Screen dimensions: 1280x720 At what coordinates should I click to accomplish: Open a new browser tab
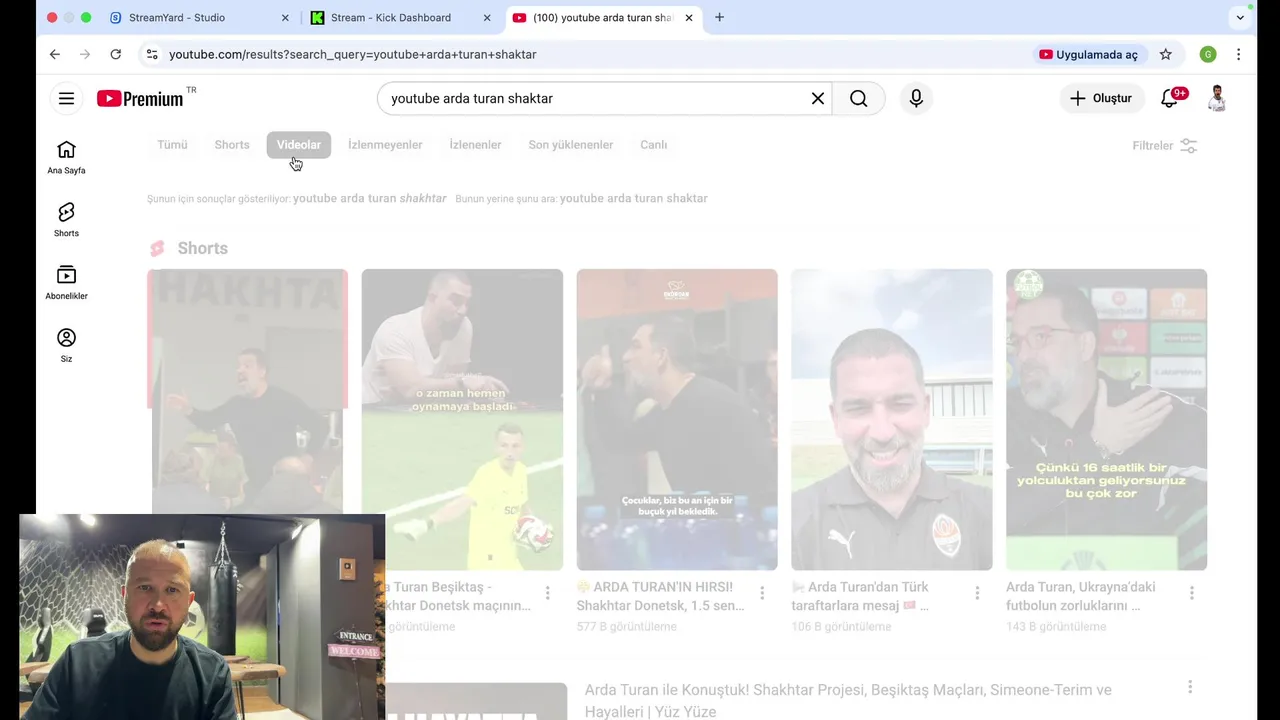coord(719,17)
